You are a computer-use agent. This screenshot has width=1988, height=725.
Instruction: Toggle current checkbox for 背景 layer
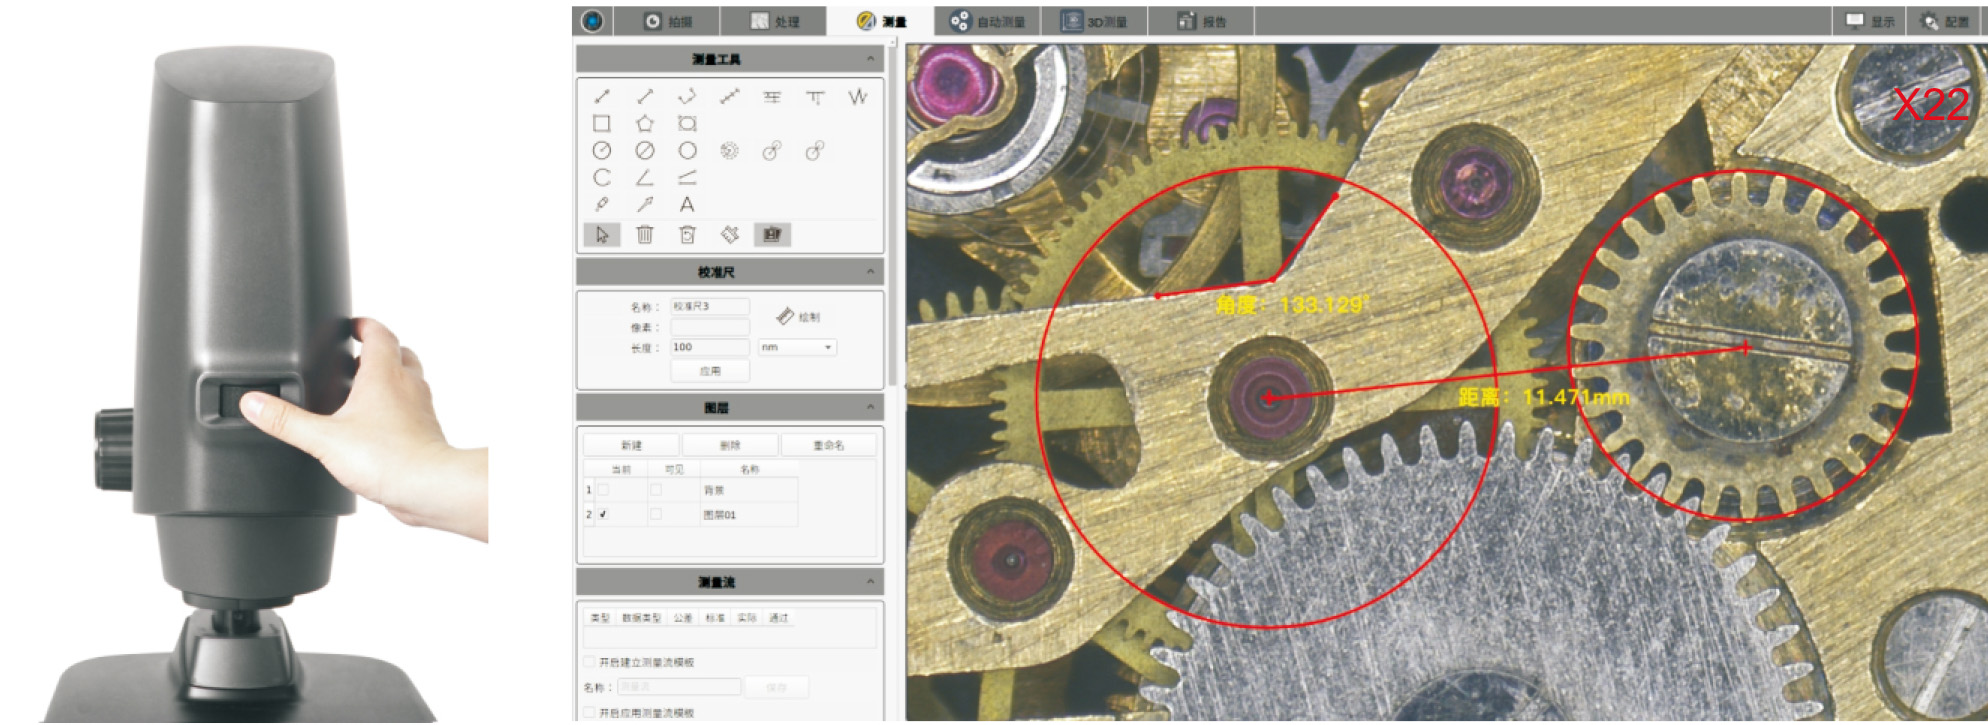click(603, 490)
